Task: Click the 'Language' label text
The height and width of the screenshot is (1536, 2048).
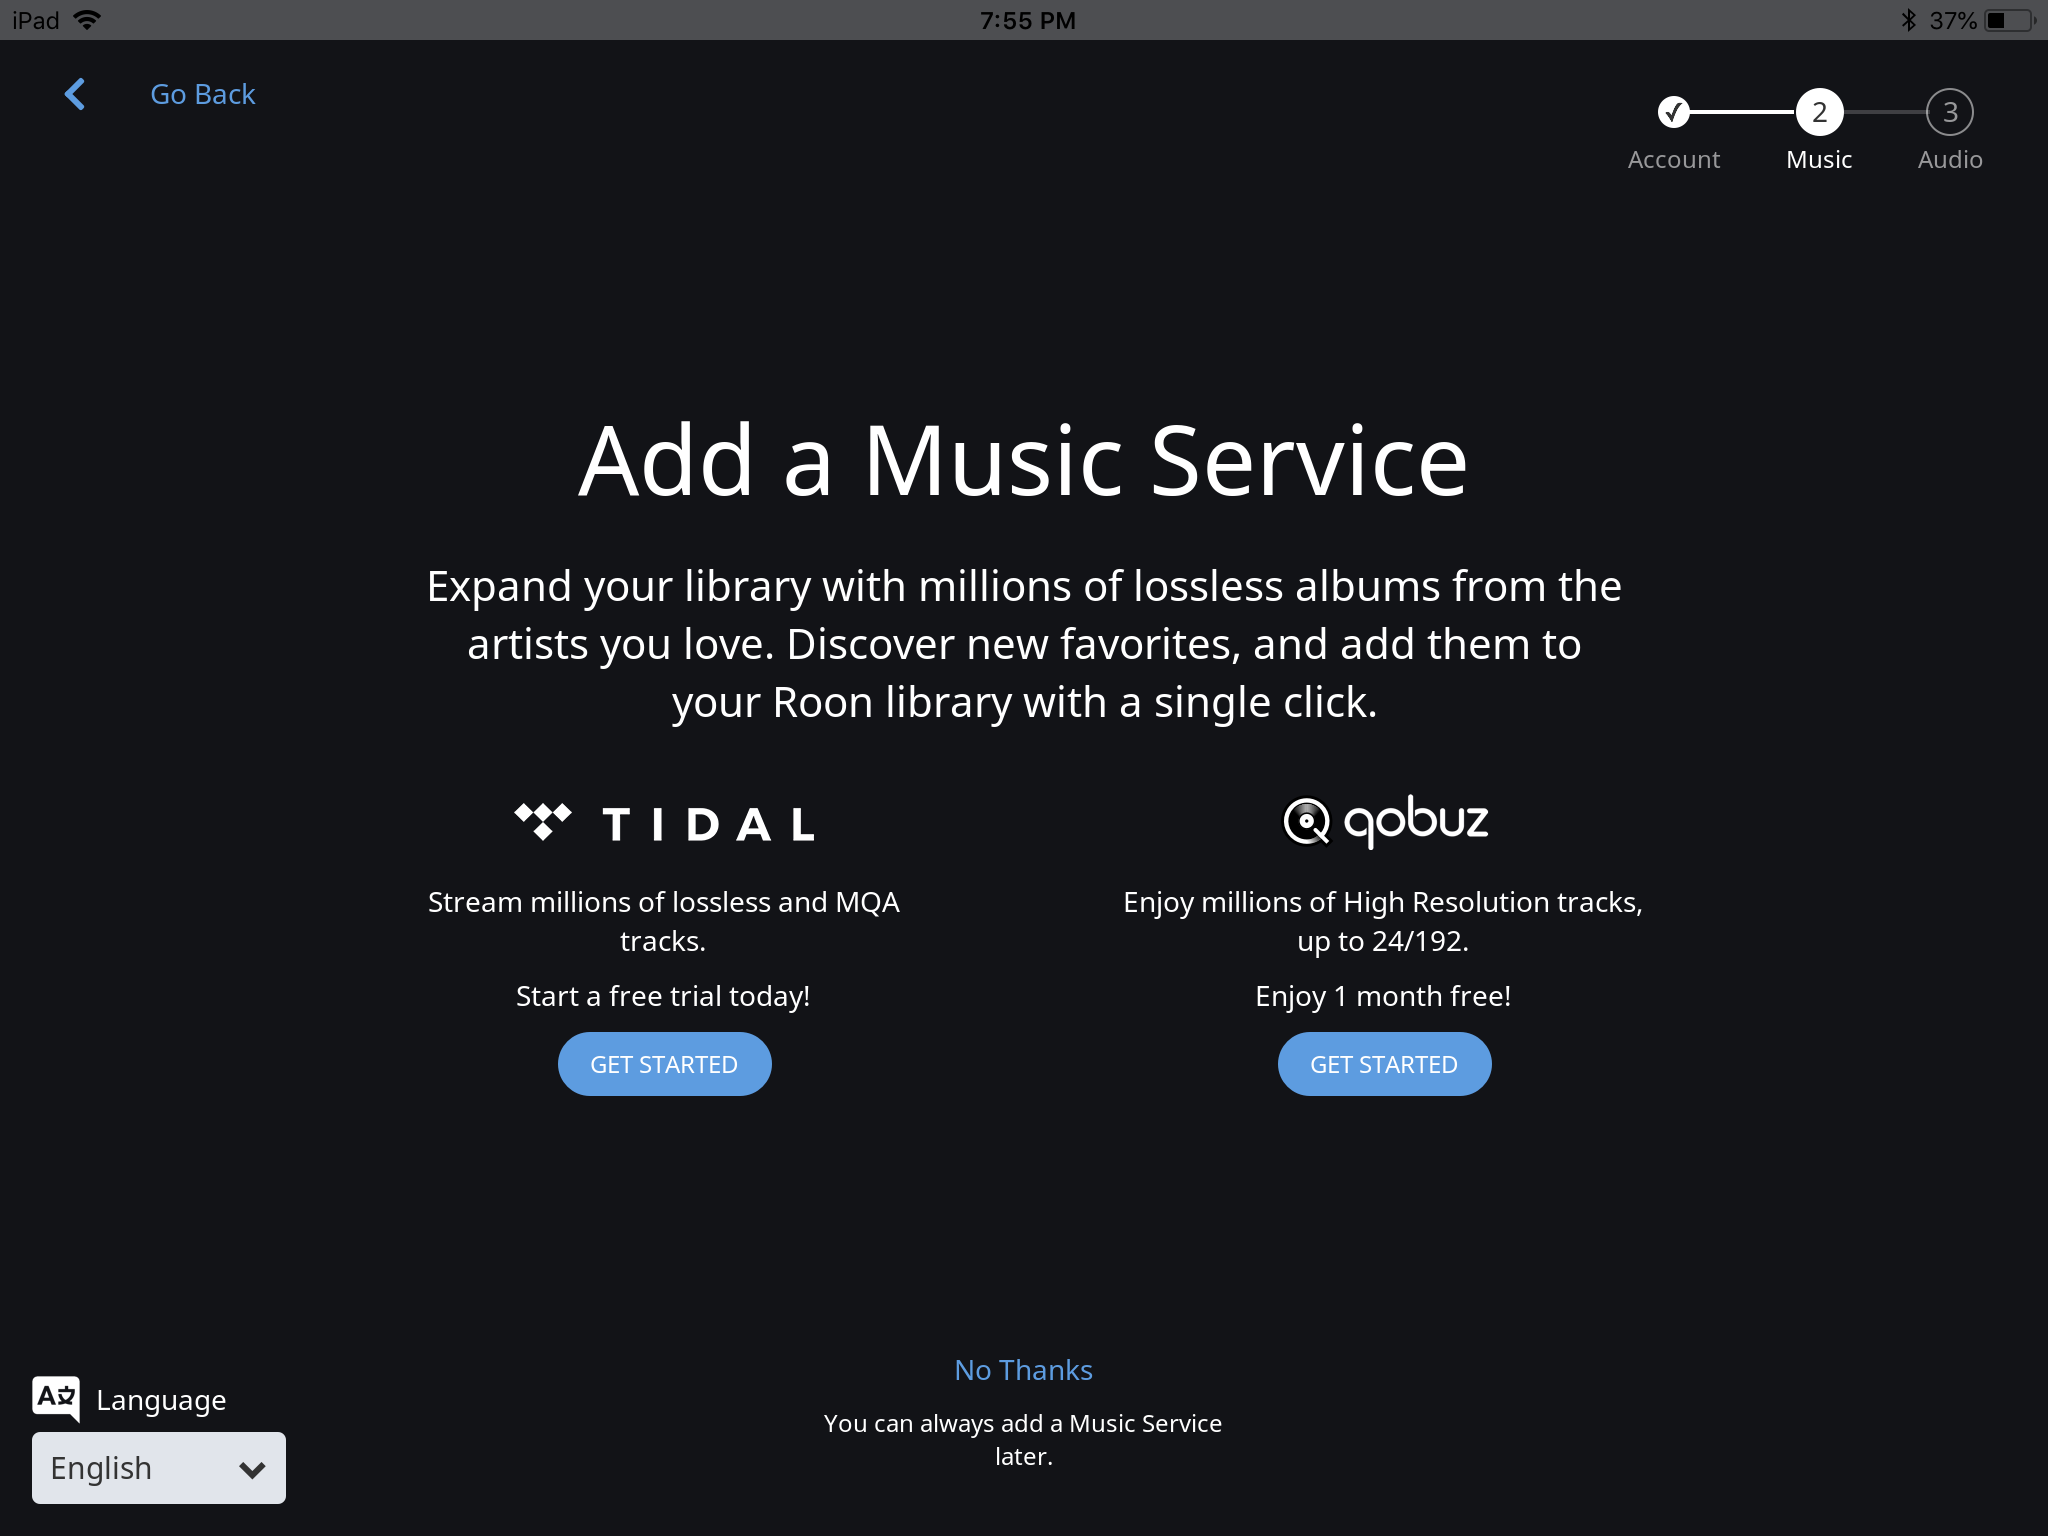Action: tap(161, 1400)
